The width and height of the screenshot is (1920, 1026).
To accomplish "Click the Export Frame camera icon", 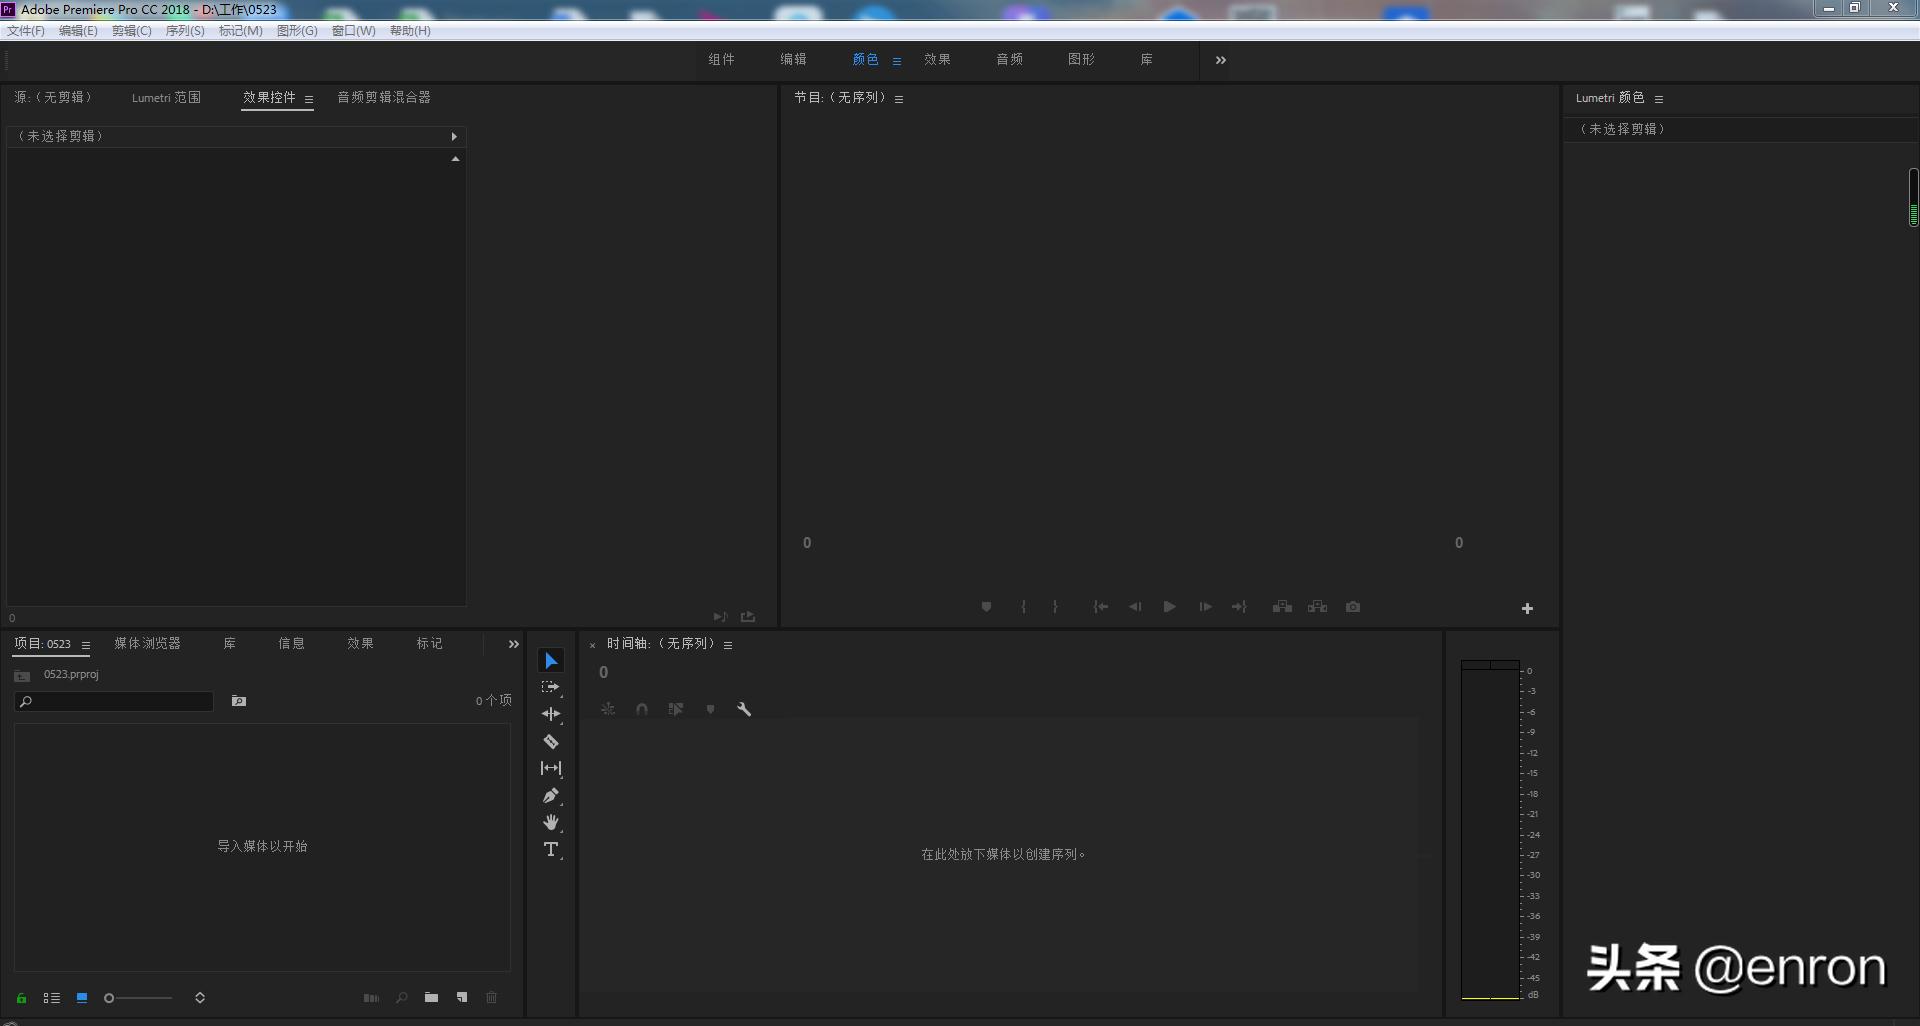I will coord(1353,607).
